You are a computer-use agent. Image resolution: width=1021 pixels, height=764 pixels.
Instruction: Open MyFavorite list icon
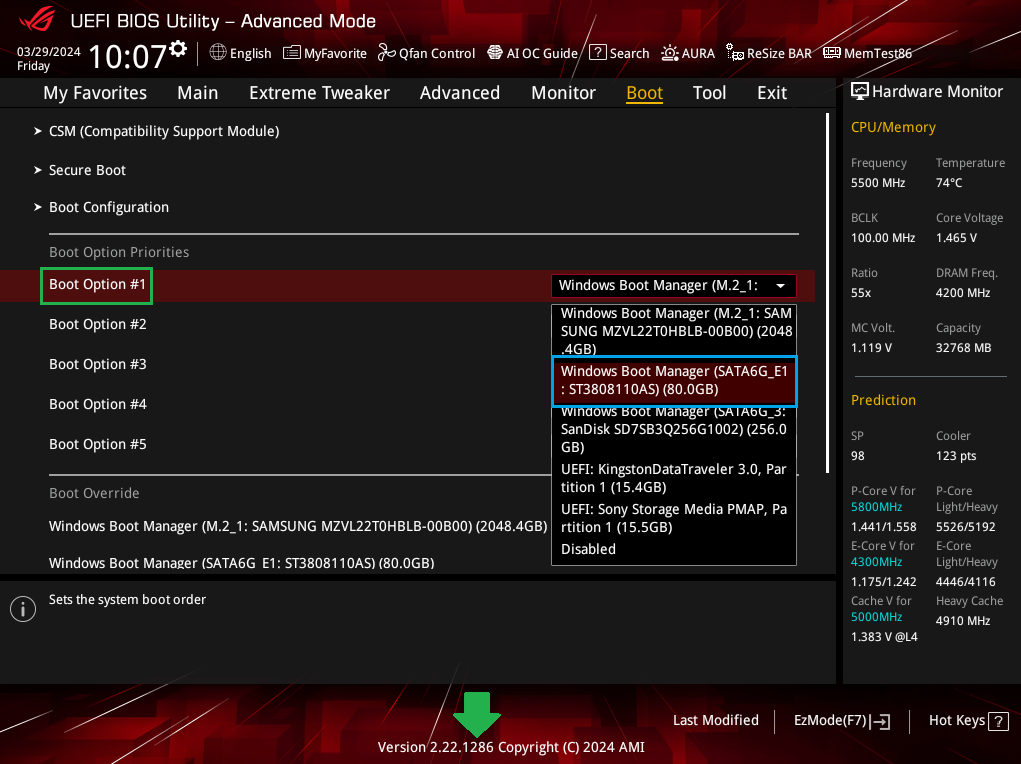click(292, 53)
